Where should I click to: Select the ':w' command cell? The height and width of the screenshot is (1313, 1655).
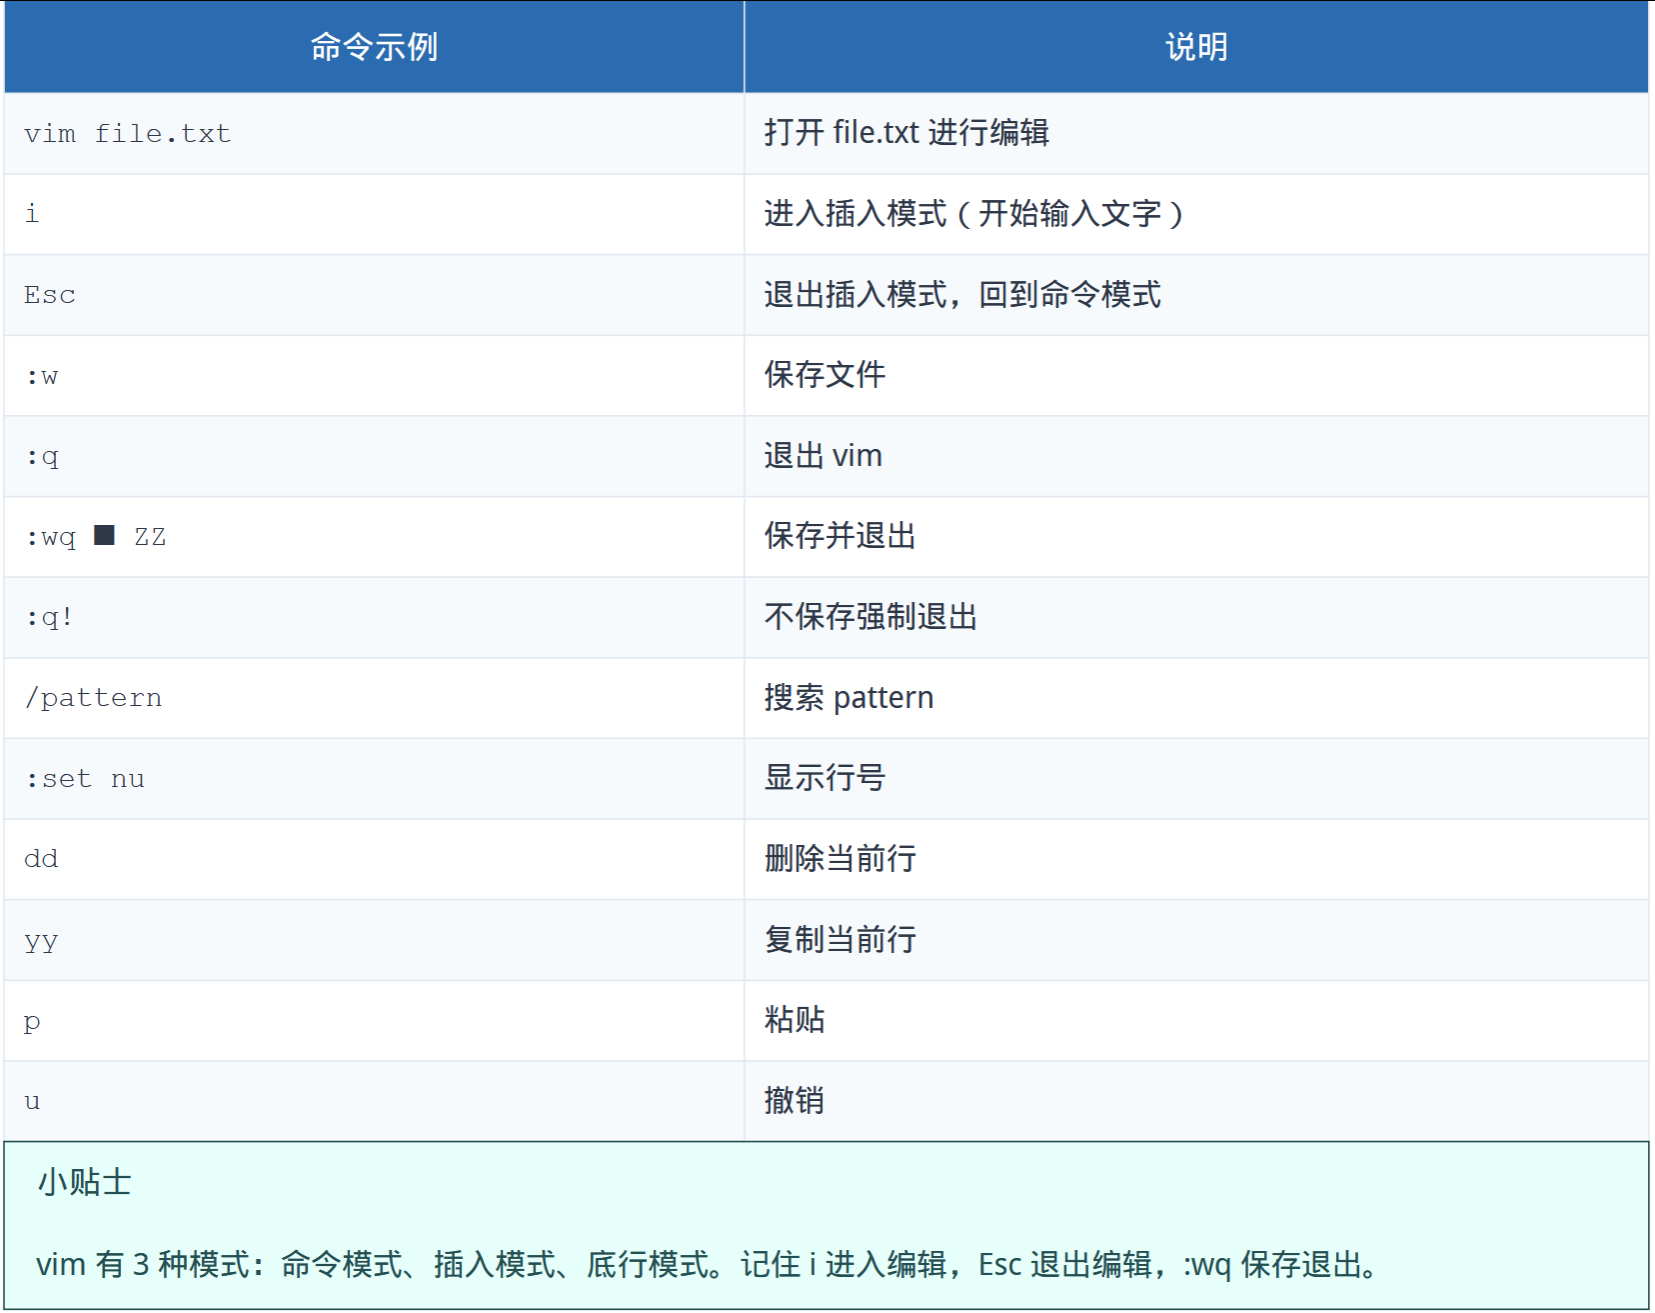pyautogui.click(x=374, y=376)
